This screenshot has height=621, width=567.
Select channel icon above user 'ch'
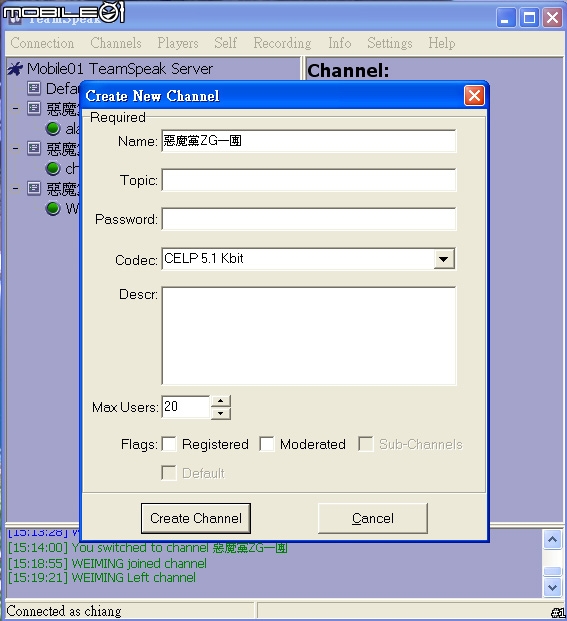(34, 149)
